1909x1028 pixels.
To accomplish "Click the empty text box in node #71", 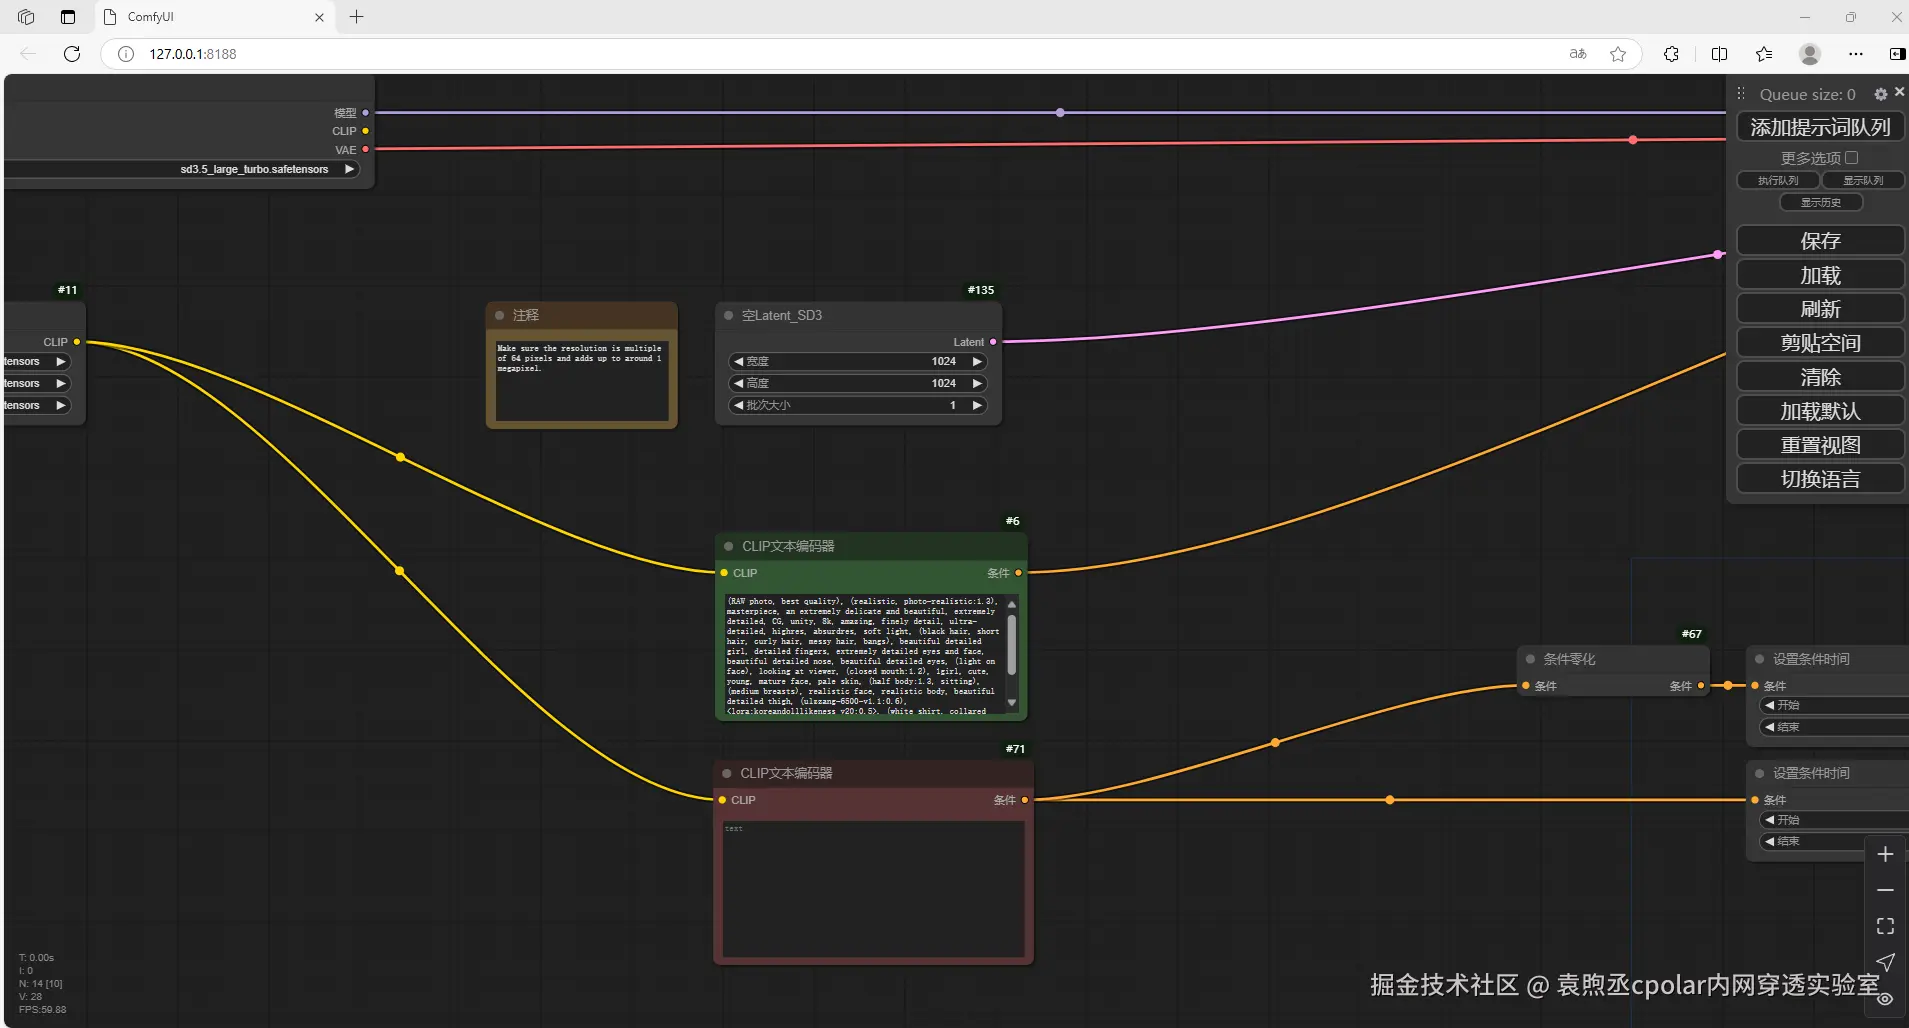I will pyautogui.click(x=874, y=889).
